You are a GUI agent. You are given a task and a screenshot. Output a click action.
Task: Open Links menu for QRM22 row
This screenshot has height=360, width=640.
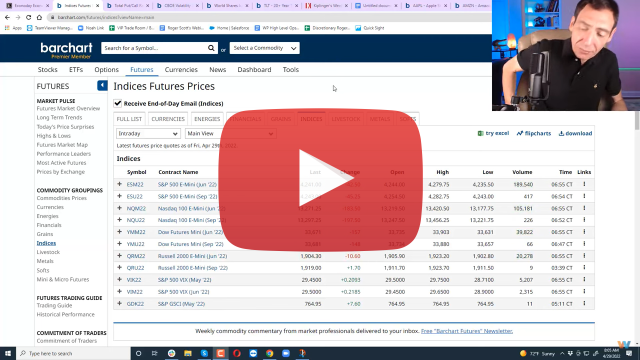coord(584,256)
